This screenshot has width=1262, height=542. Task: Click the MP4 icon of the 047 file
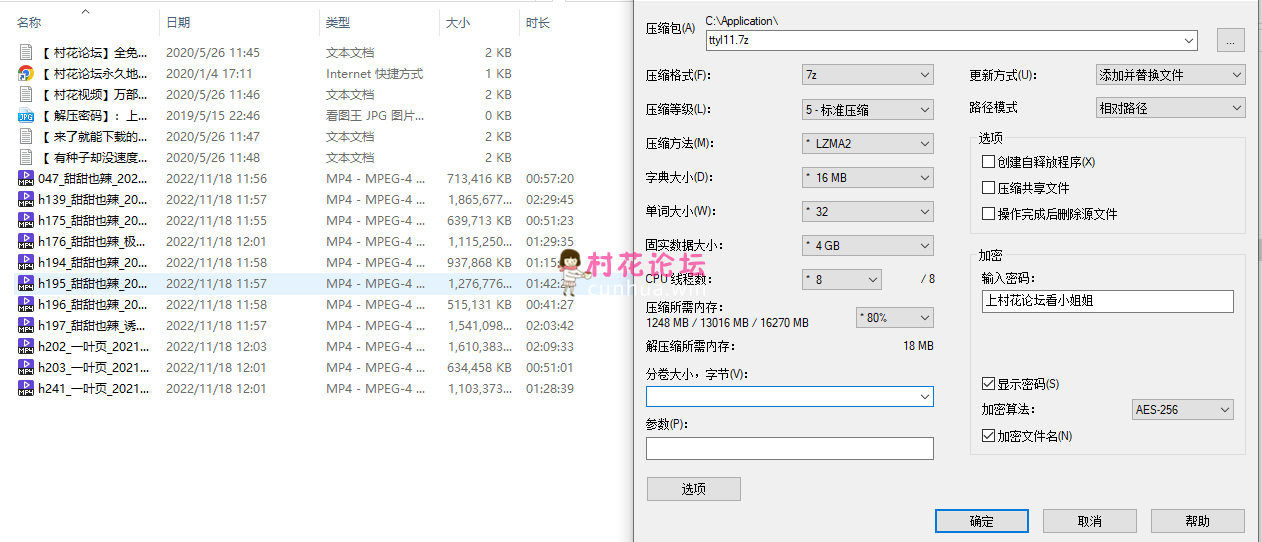26,179
